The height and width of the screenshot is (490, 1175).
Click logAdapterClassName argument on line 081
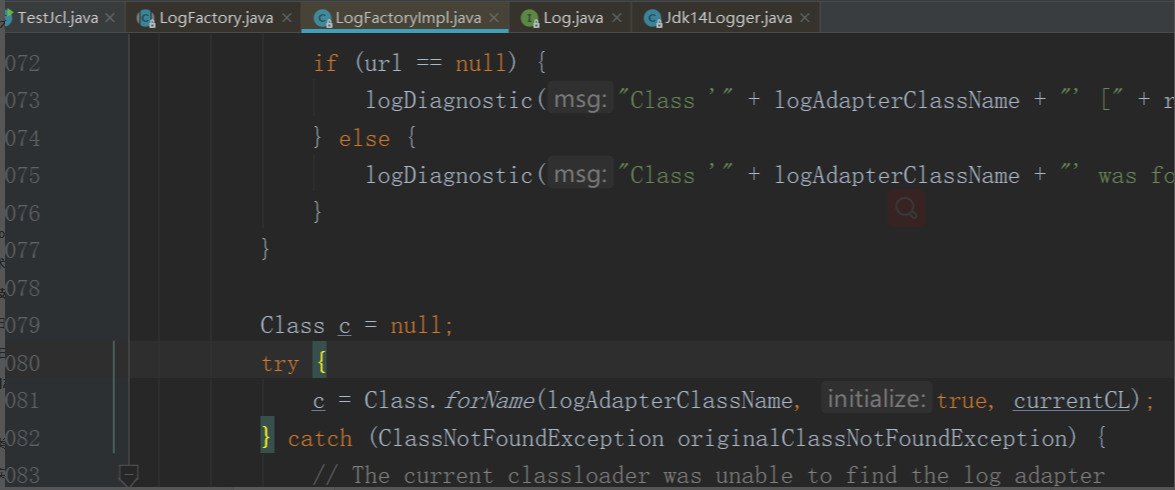point(671,401)
